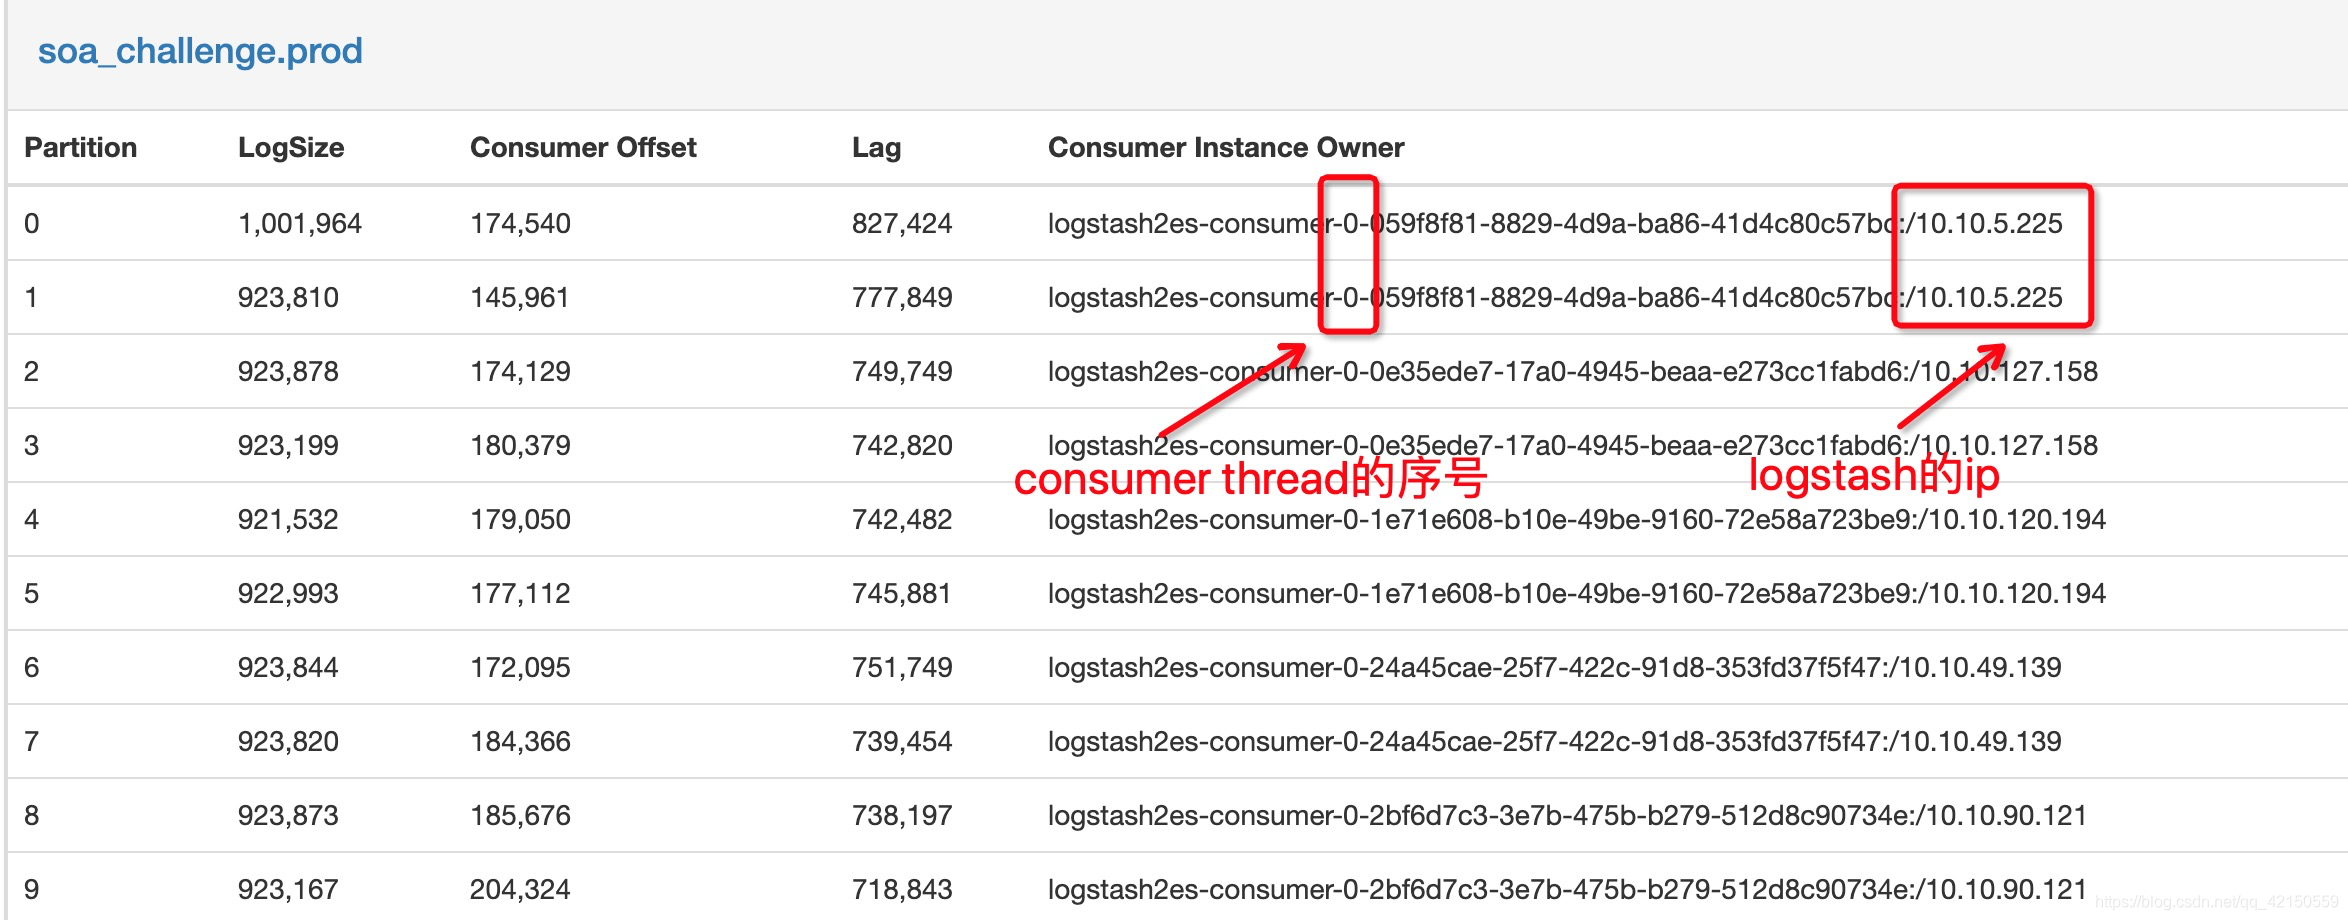
Task: Click the Consumer Offset column header
Action: 583,148
